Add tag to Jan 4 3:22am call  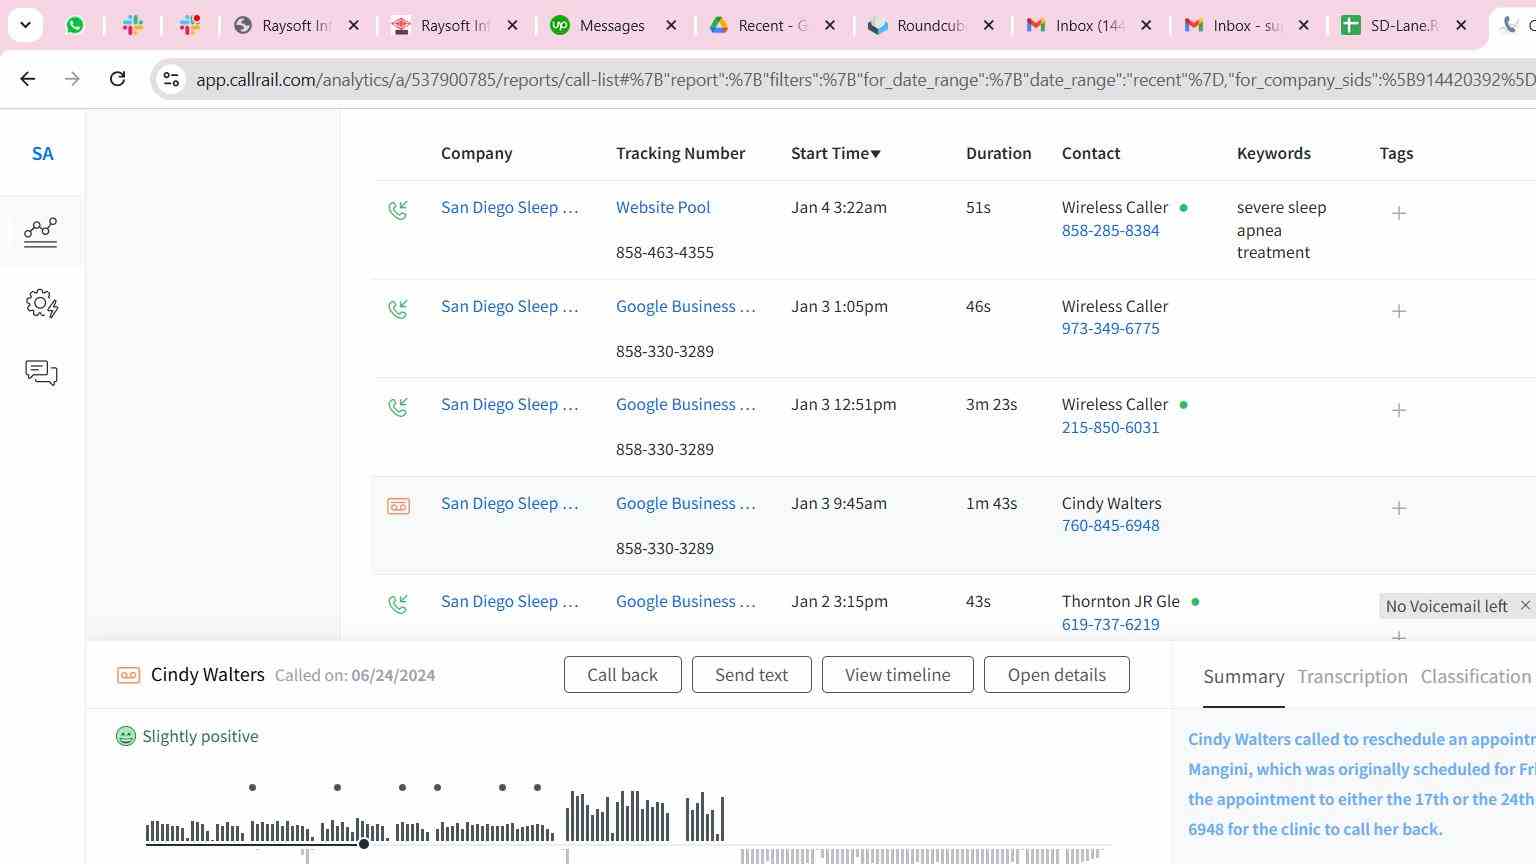pos(1399,213)
